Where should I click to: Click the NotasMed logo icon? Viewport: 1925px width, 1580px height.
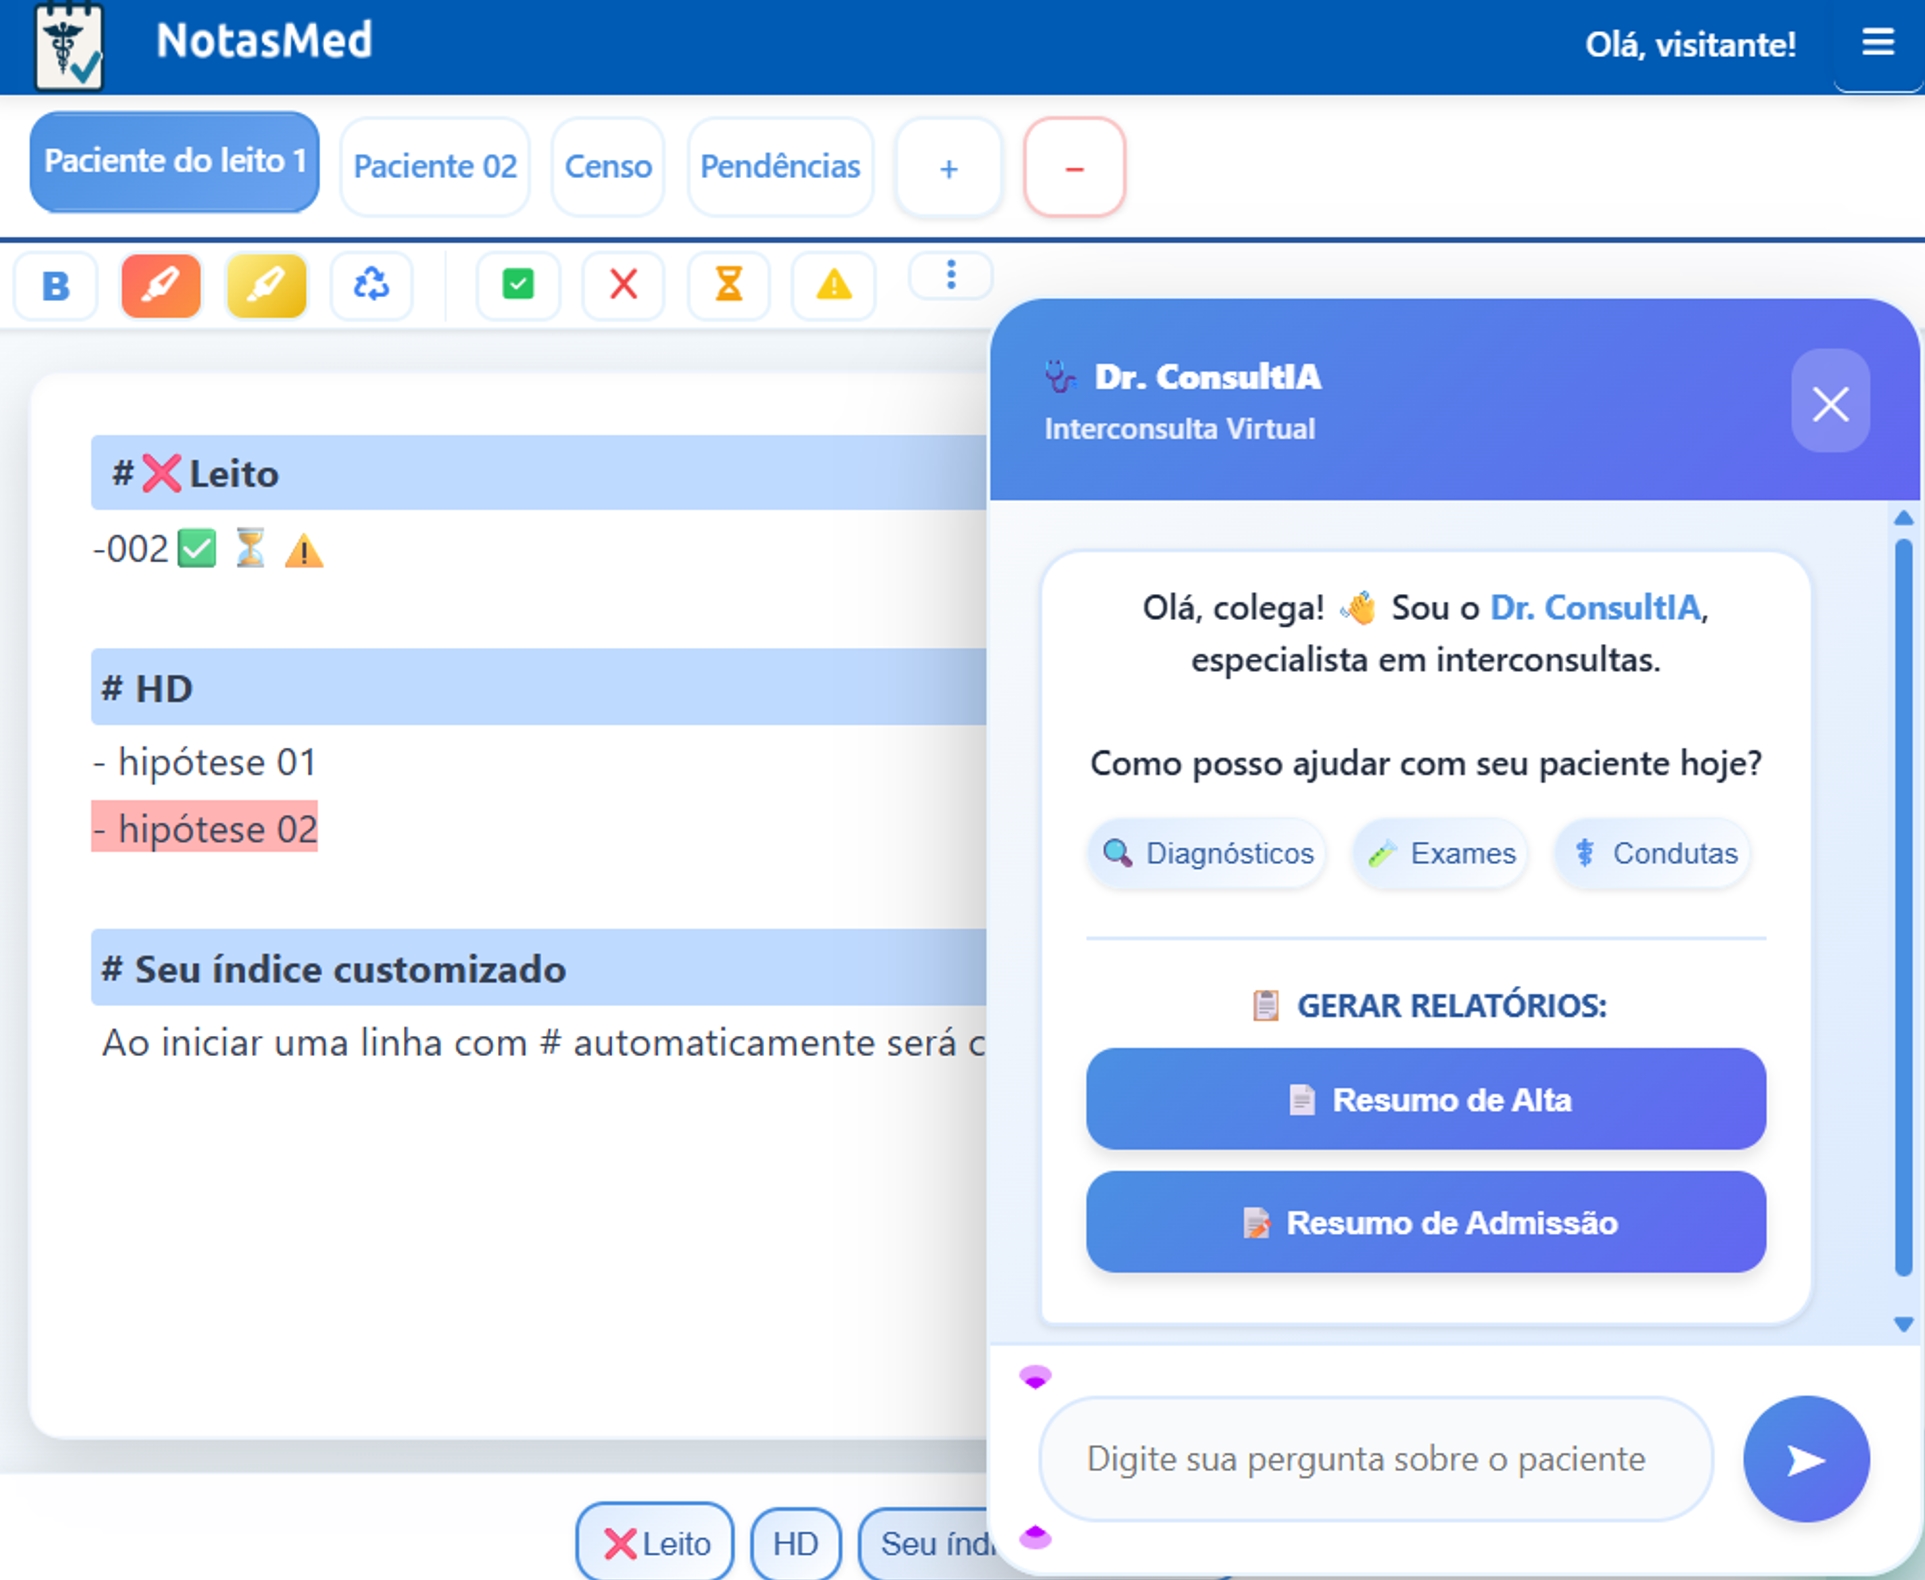click(x=68, y=46)
